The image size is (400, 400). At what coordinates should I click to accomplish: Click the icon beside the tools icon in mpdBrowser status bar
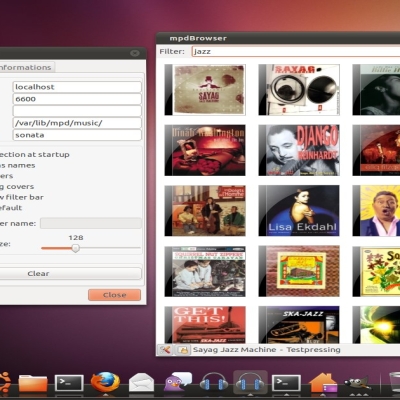pyautogui.click(x=183, y=350)
